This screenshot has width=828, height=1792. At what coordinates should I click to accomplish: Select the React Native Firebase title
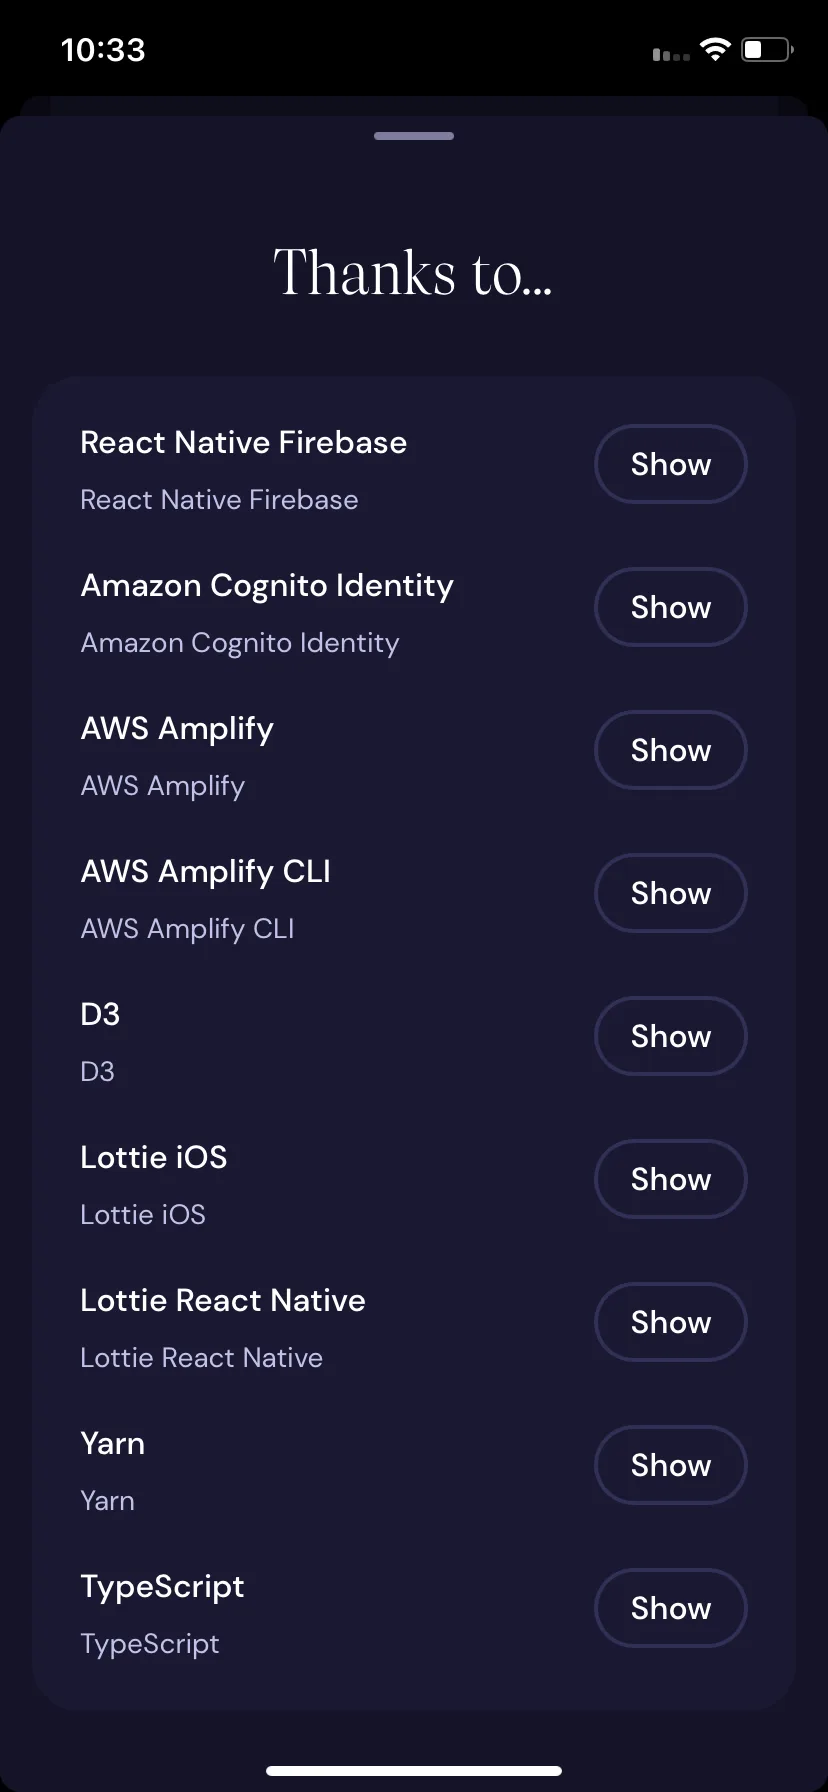coord(243,442)
